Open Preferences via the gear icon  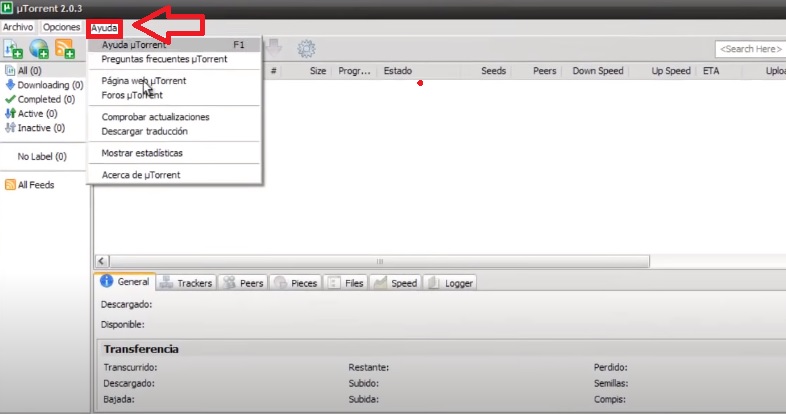click(306, 48)
